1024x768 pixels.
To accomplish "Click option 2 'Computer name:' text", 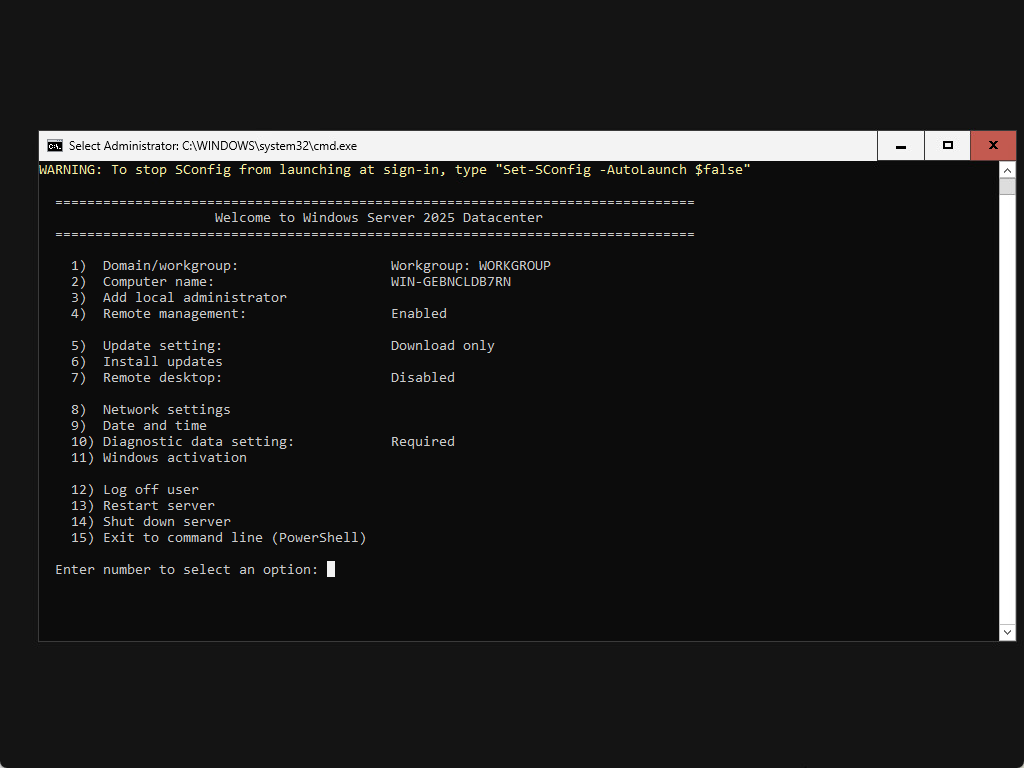I will (x=159, y=281).
